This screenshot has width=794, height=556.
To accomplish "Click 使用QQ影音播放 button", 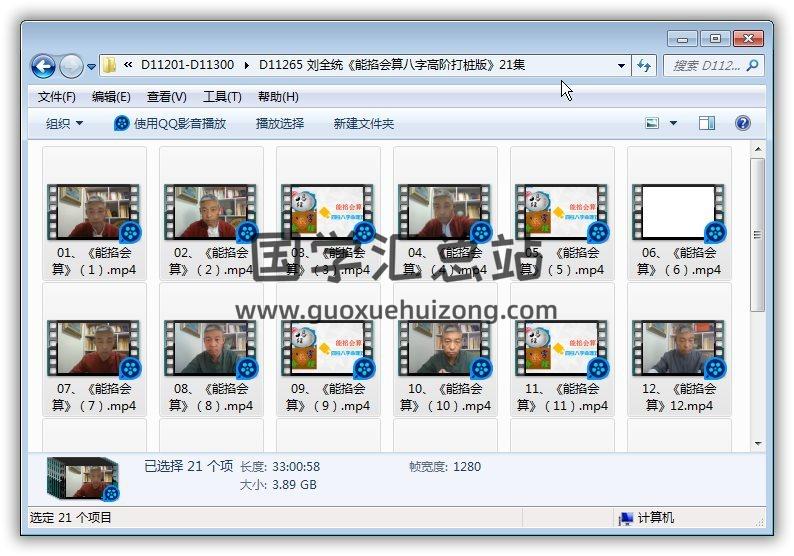I will tap(170, 123).
